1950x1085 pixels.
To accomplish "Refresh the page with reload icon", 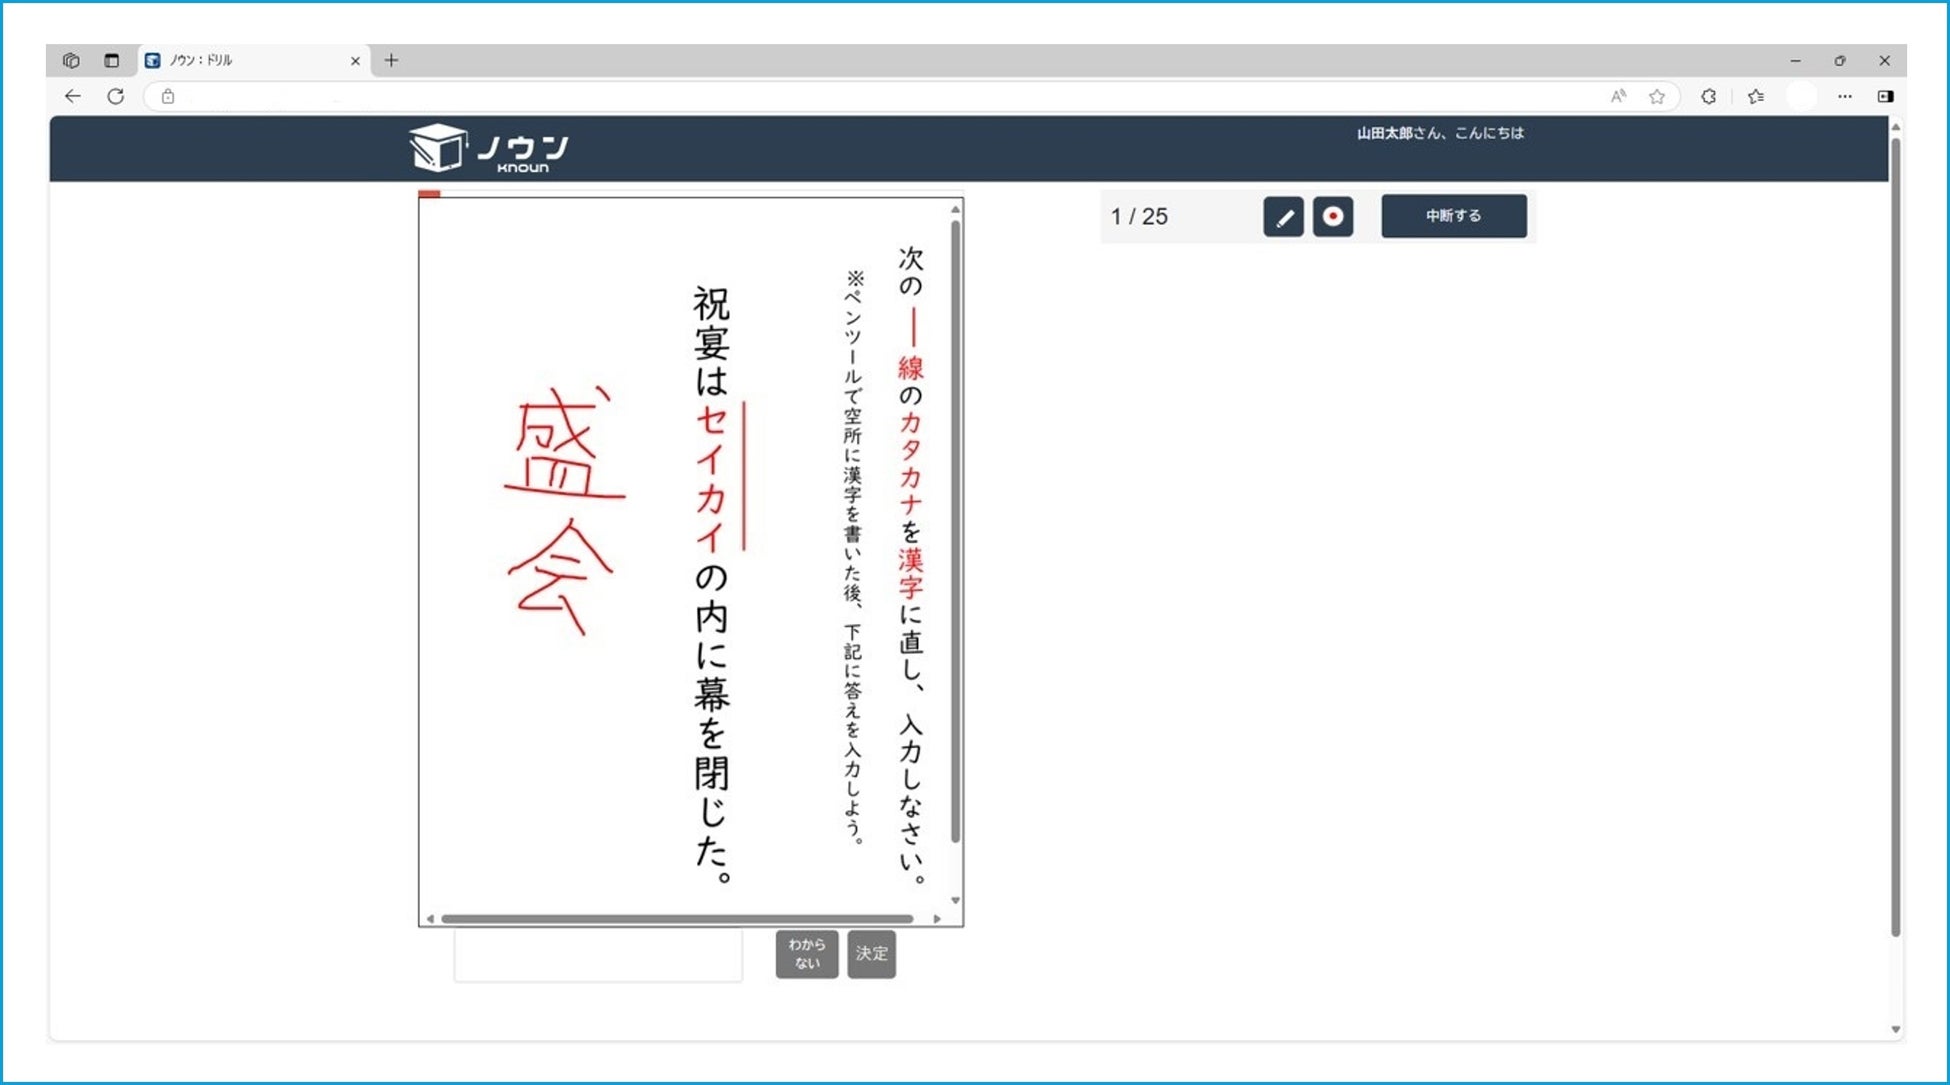I will tap(116, 96).
